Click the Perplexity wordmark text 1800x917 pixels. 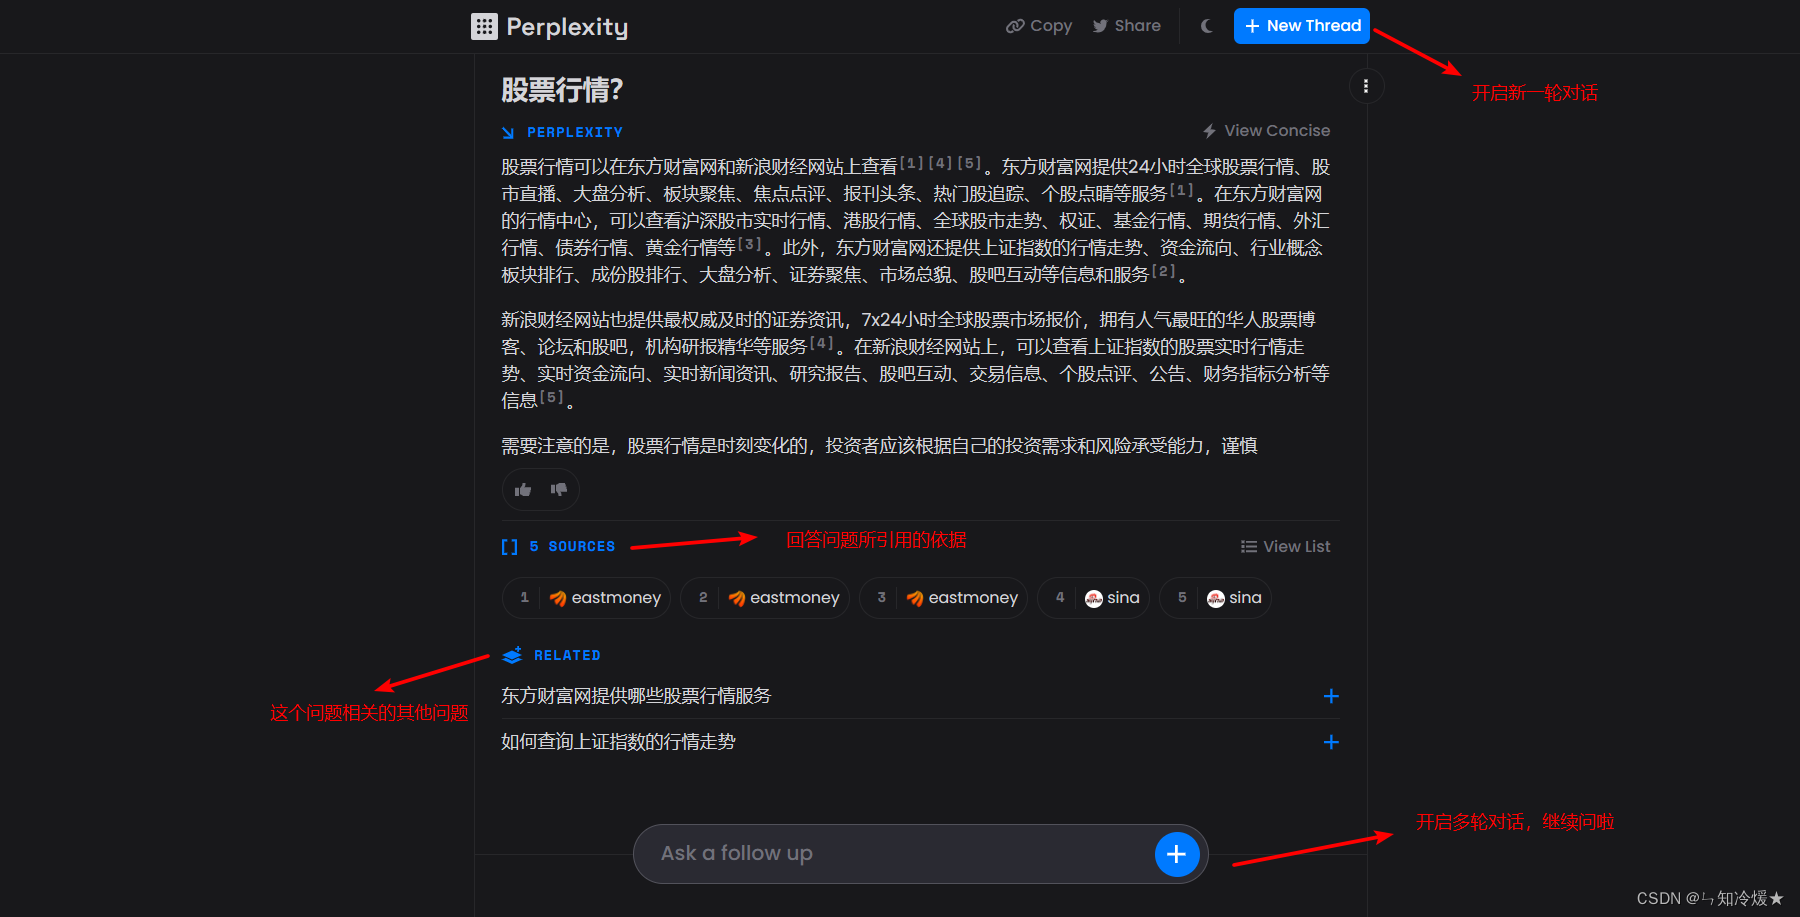[x=567, y=27]
